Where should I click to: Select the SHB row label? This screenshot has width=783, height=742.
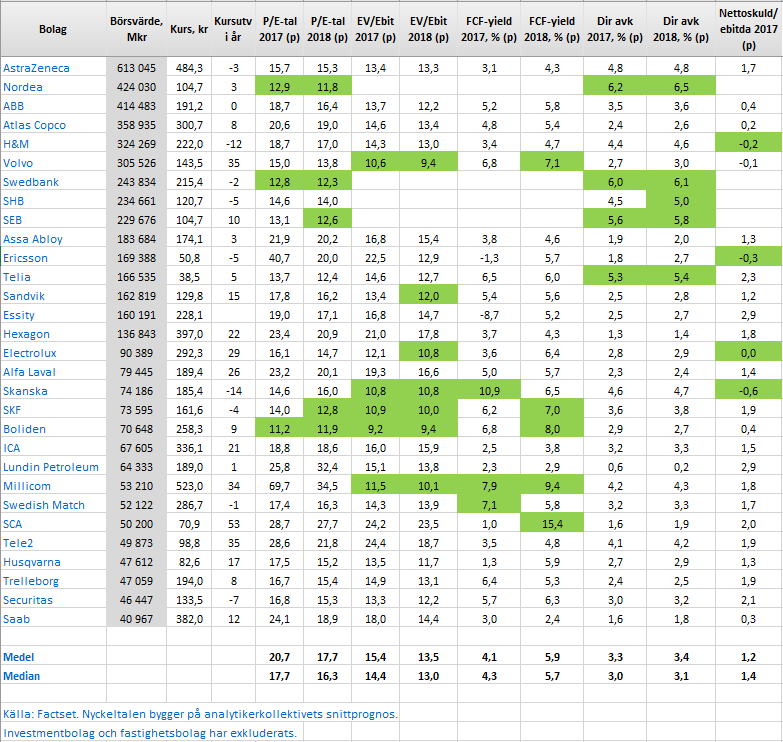[13, 201]
